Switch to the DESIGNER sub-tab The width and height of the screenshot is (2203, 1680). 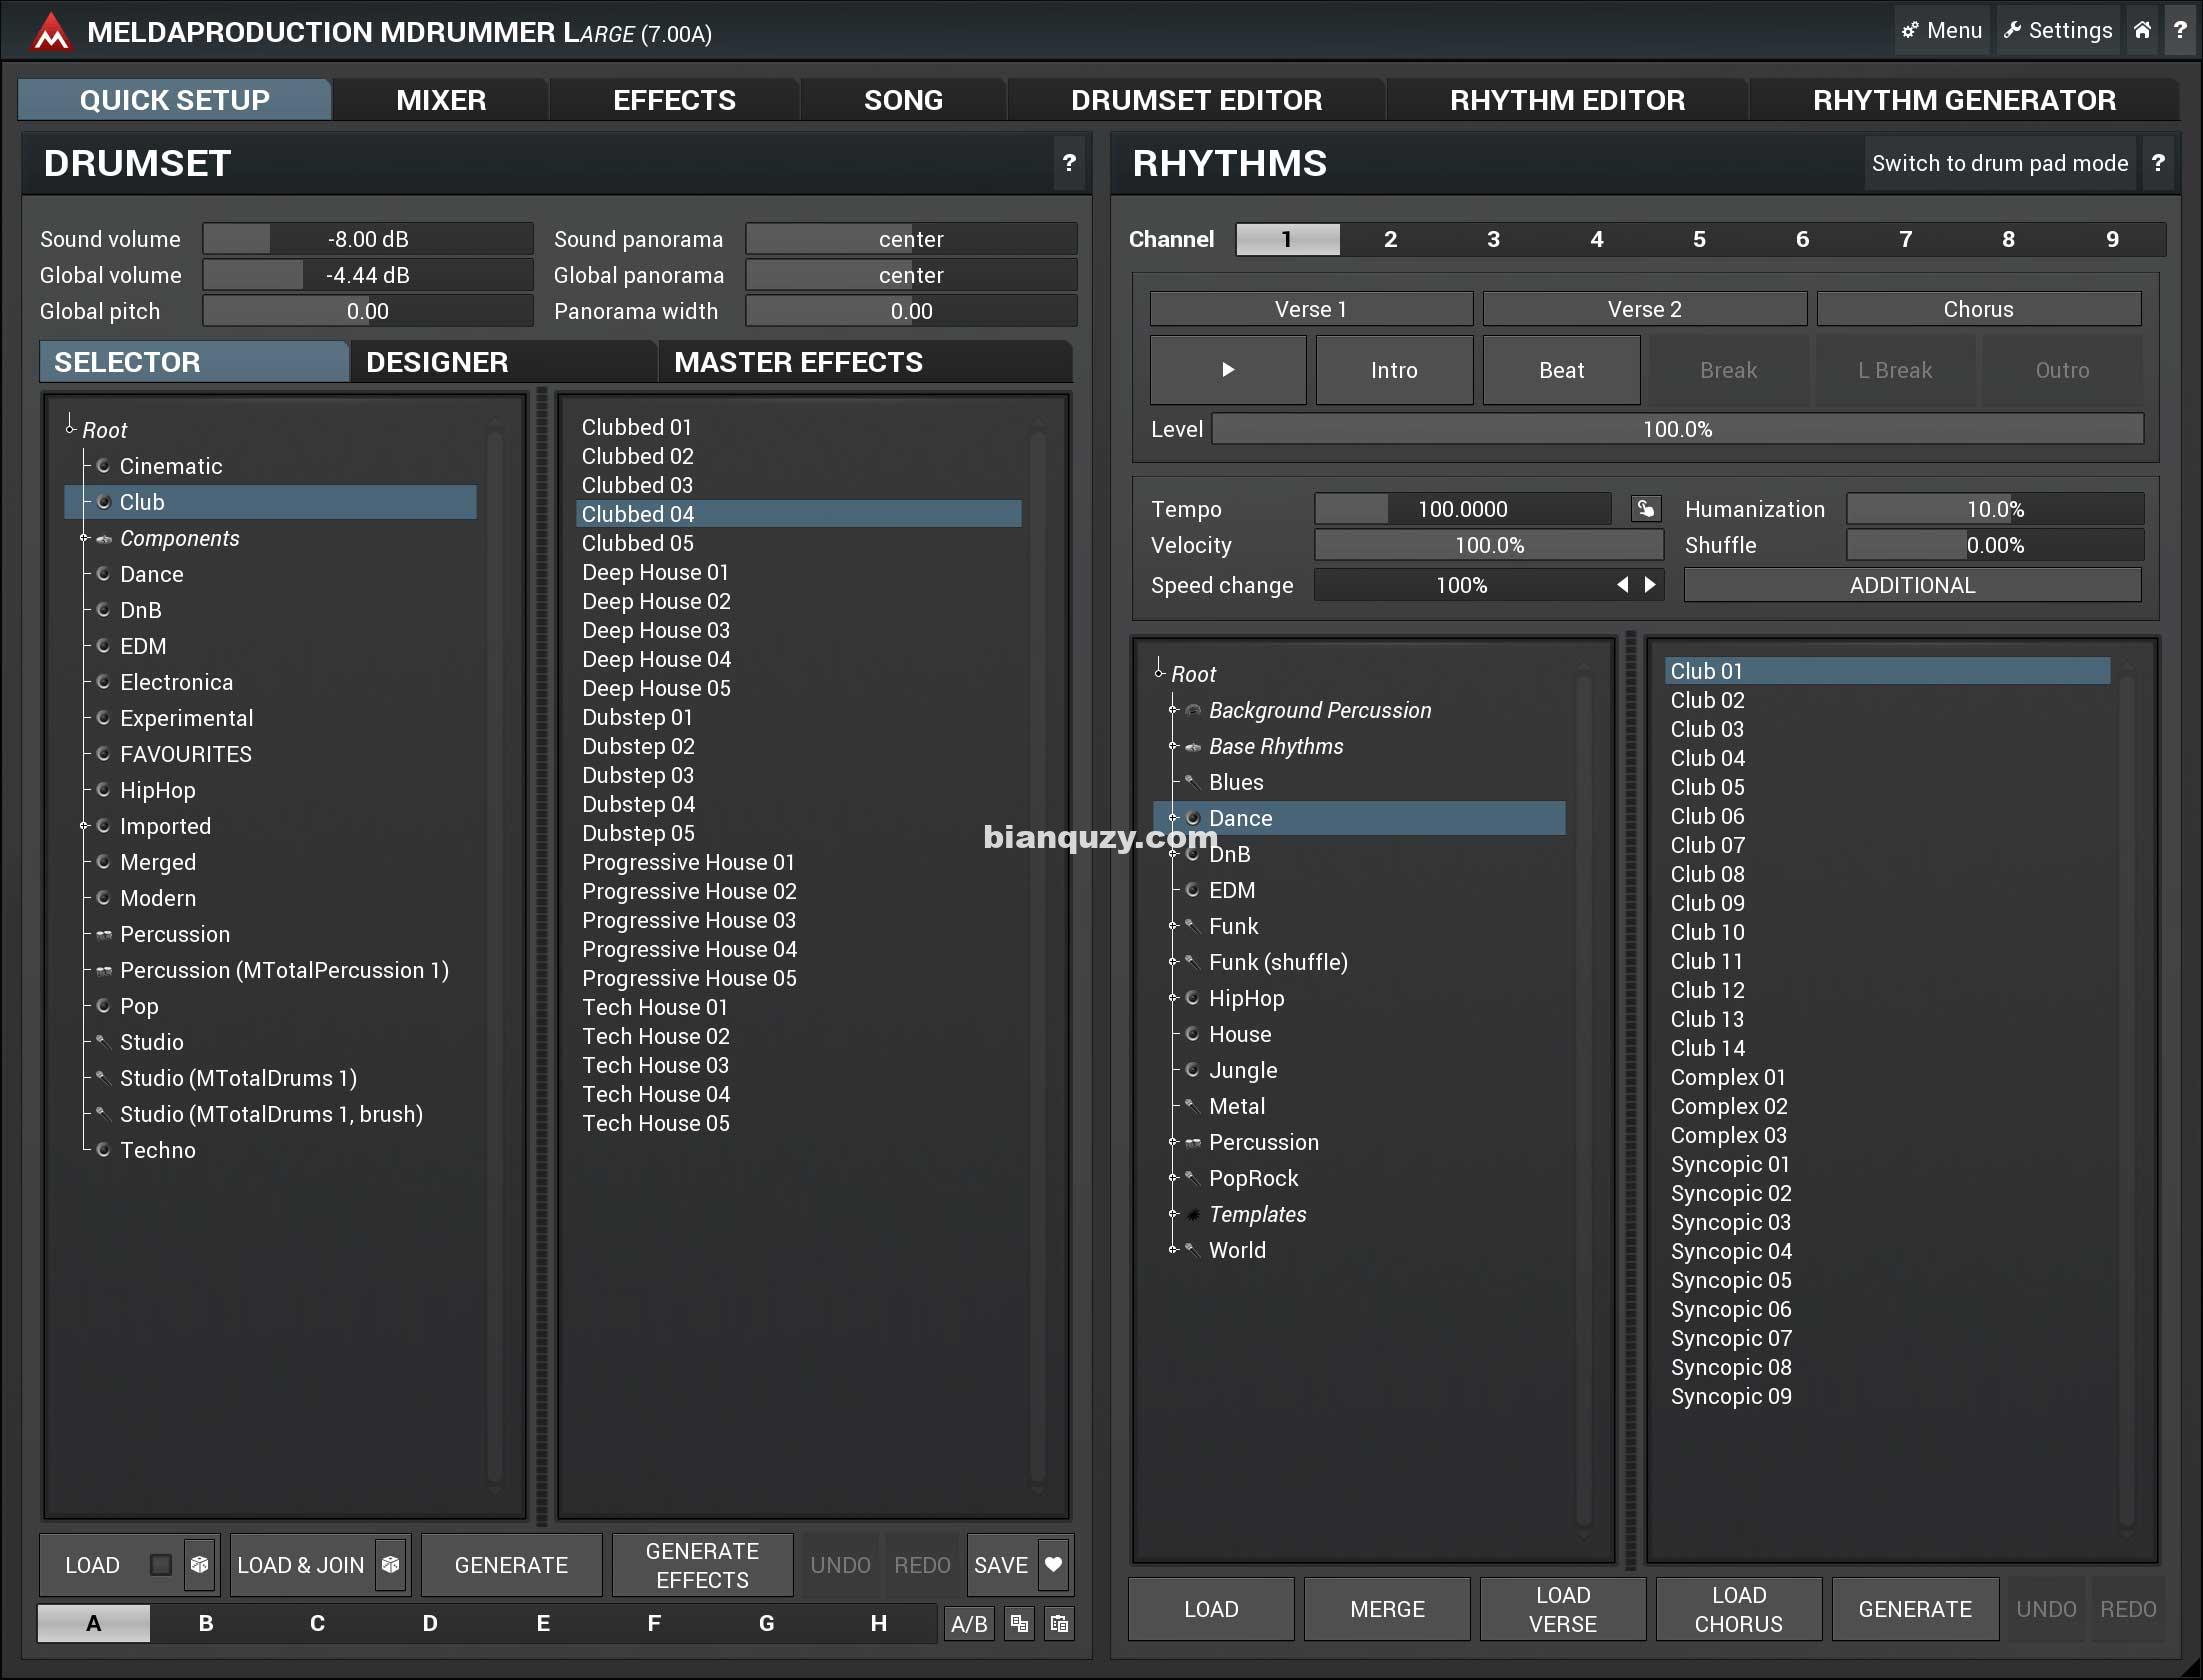pyautogui.click(x=504, y=362)
